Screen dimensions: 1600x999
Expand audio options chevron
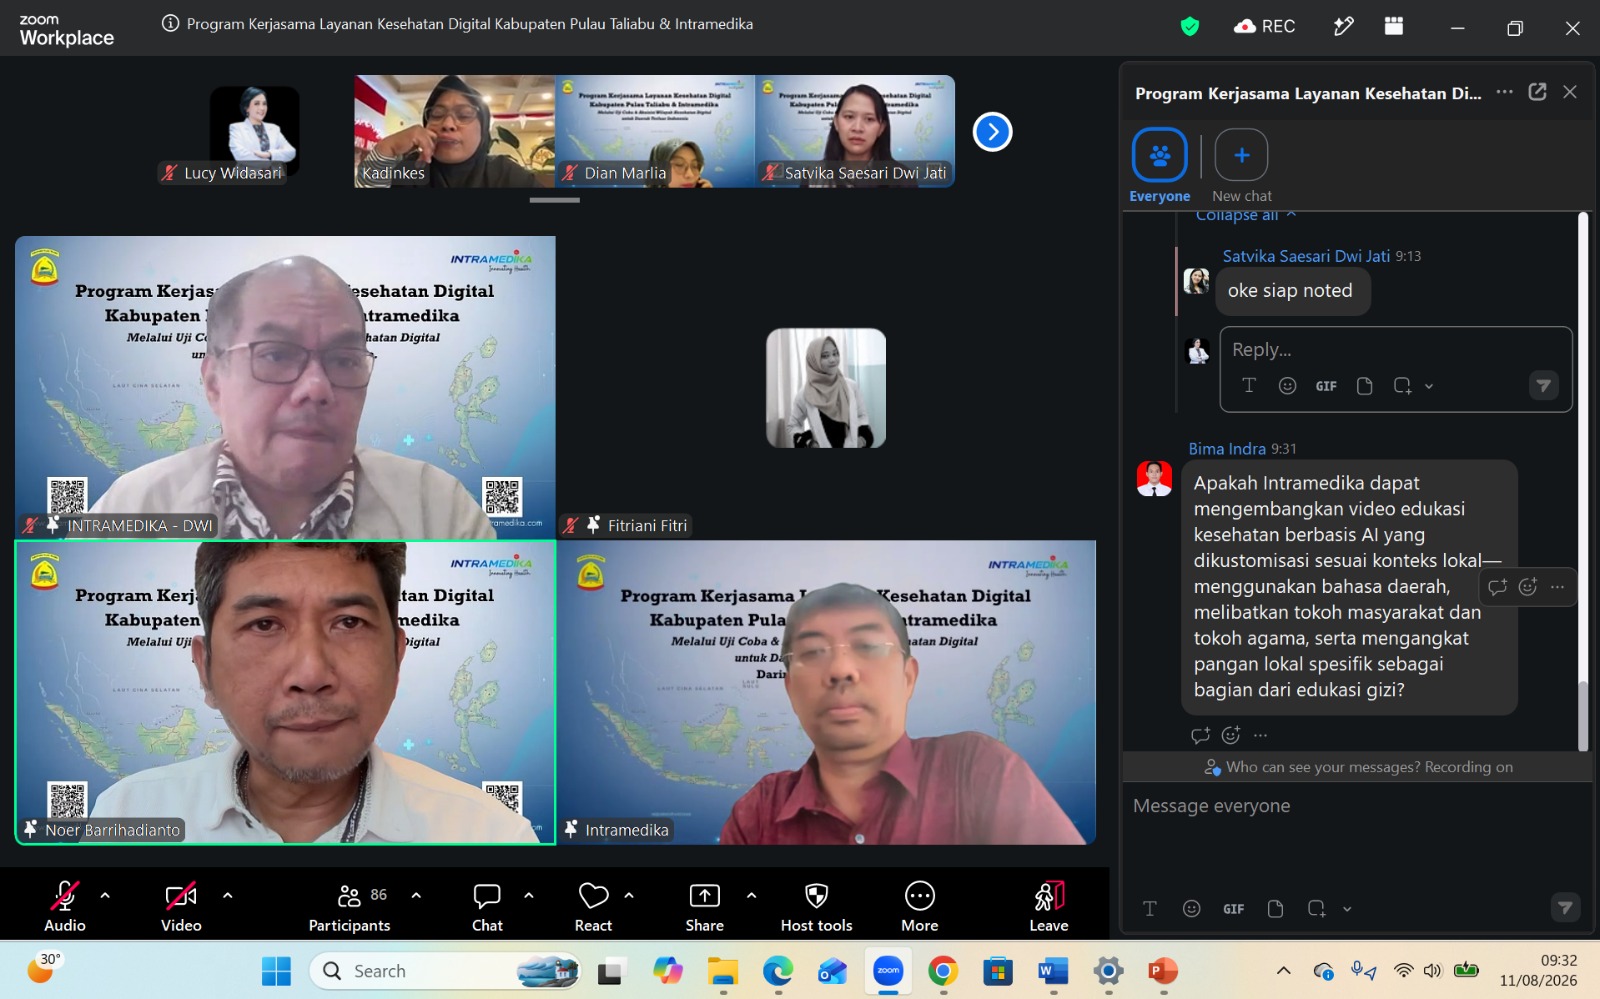[x=105, y=895]
